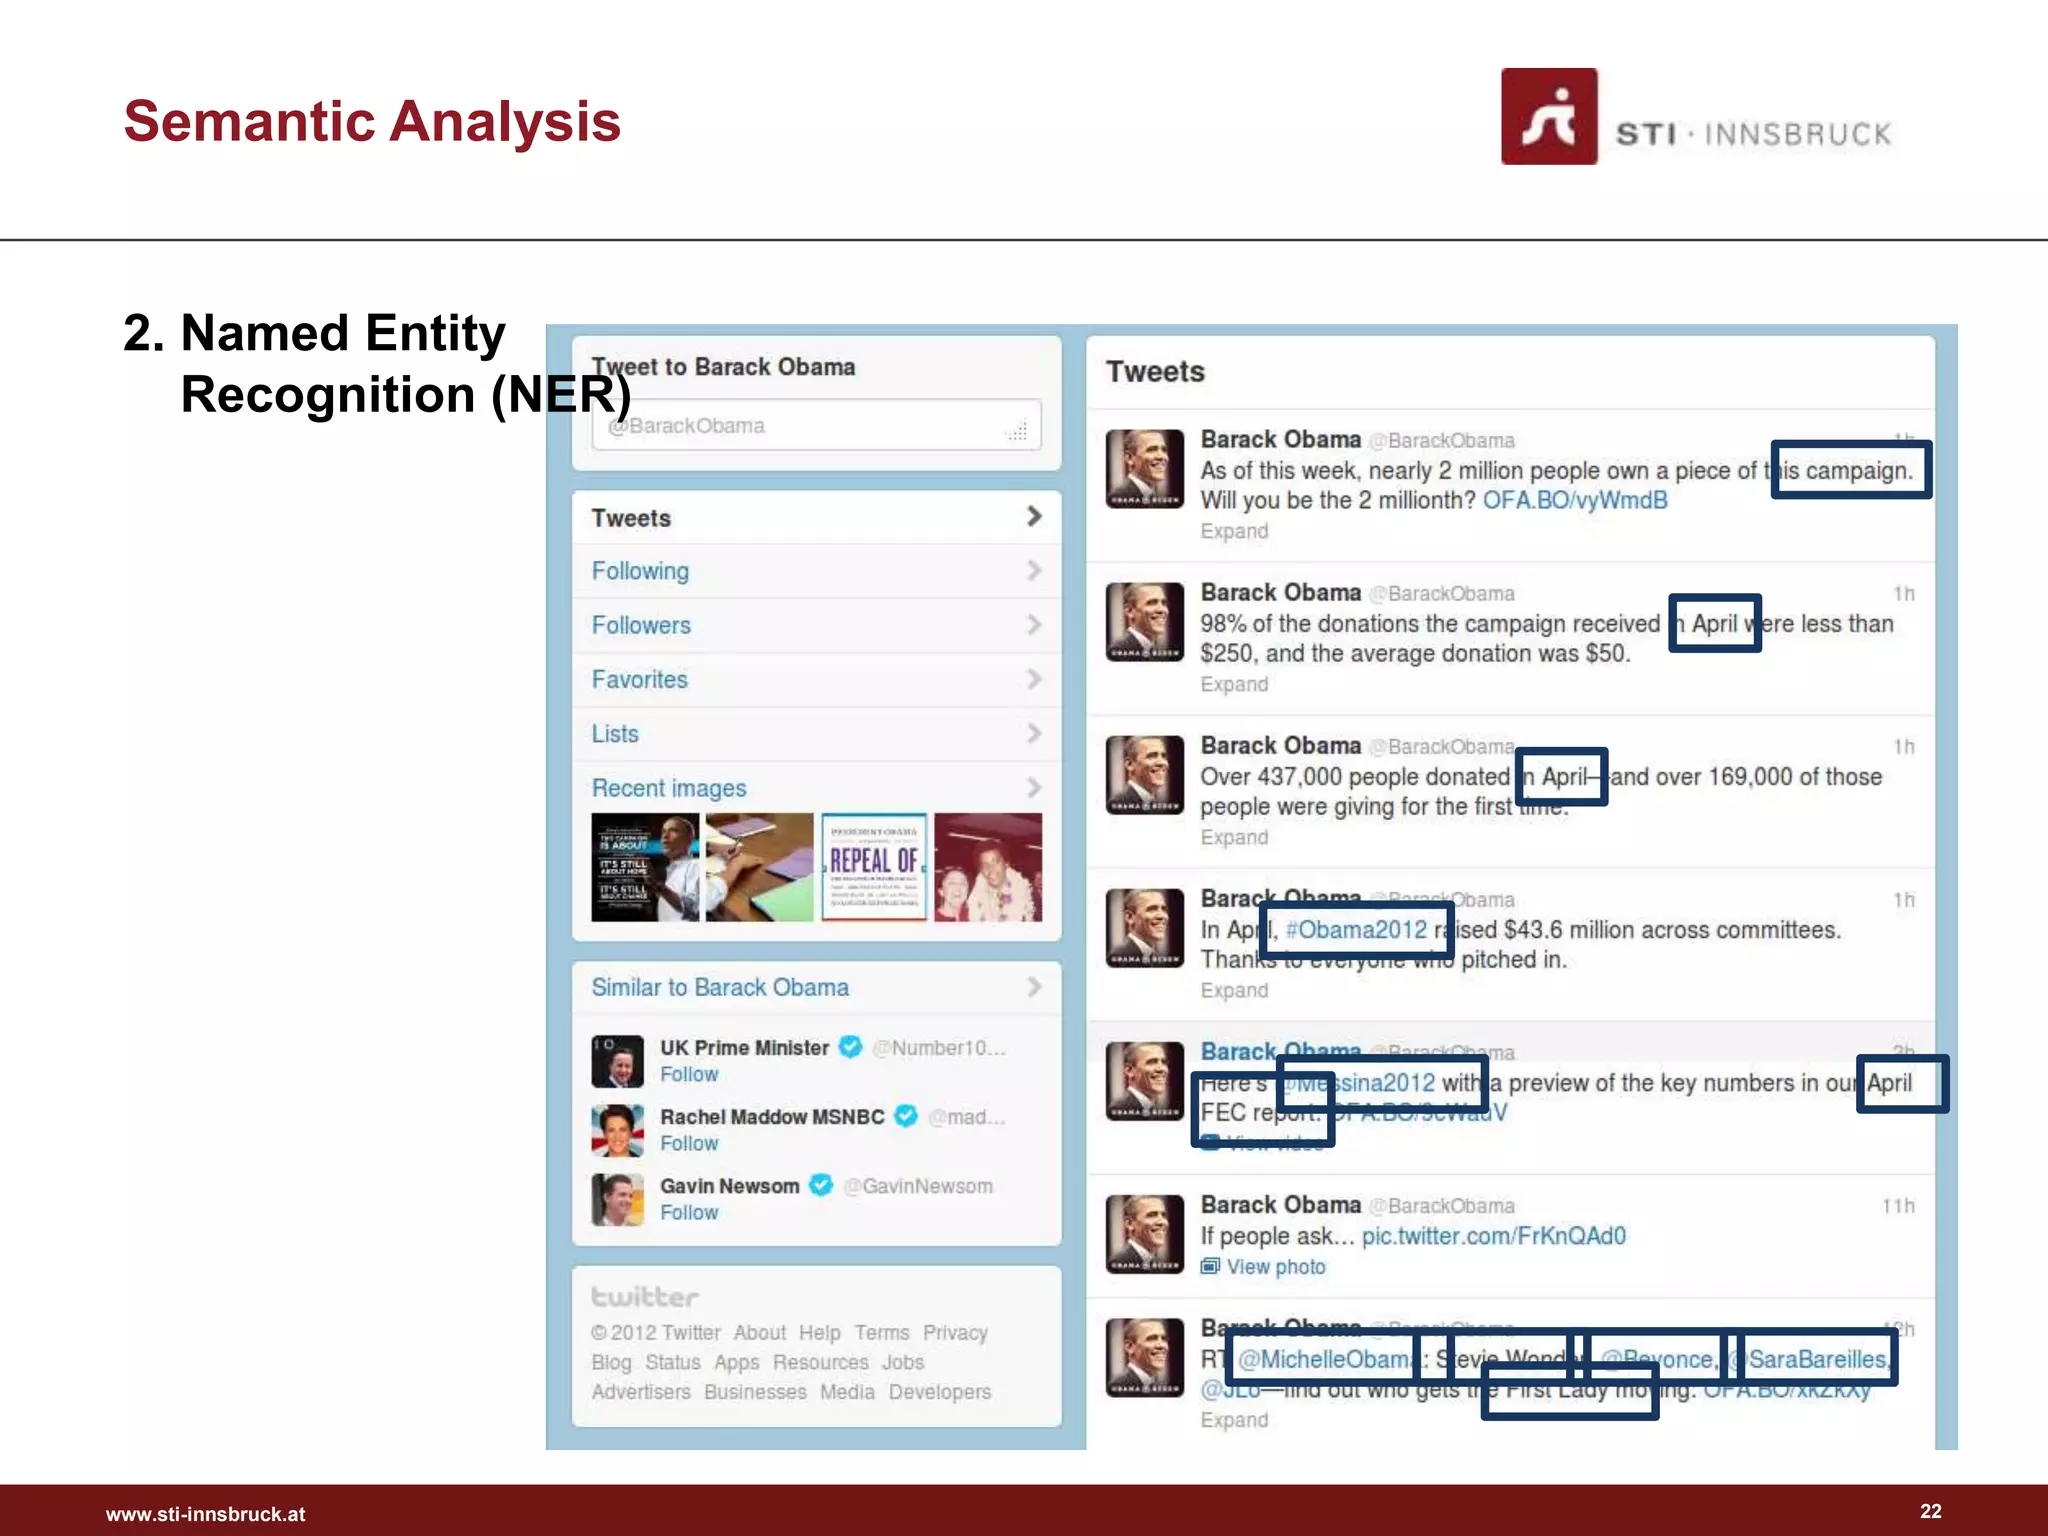The height and width of the screenshot is (1536, 2048).
Task: Follow UK Prime Minister
Action: [x=689, y=1074]
